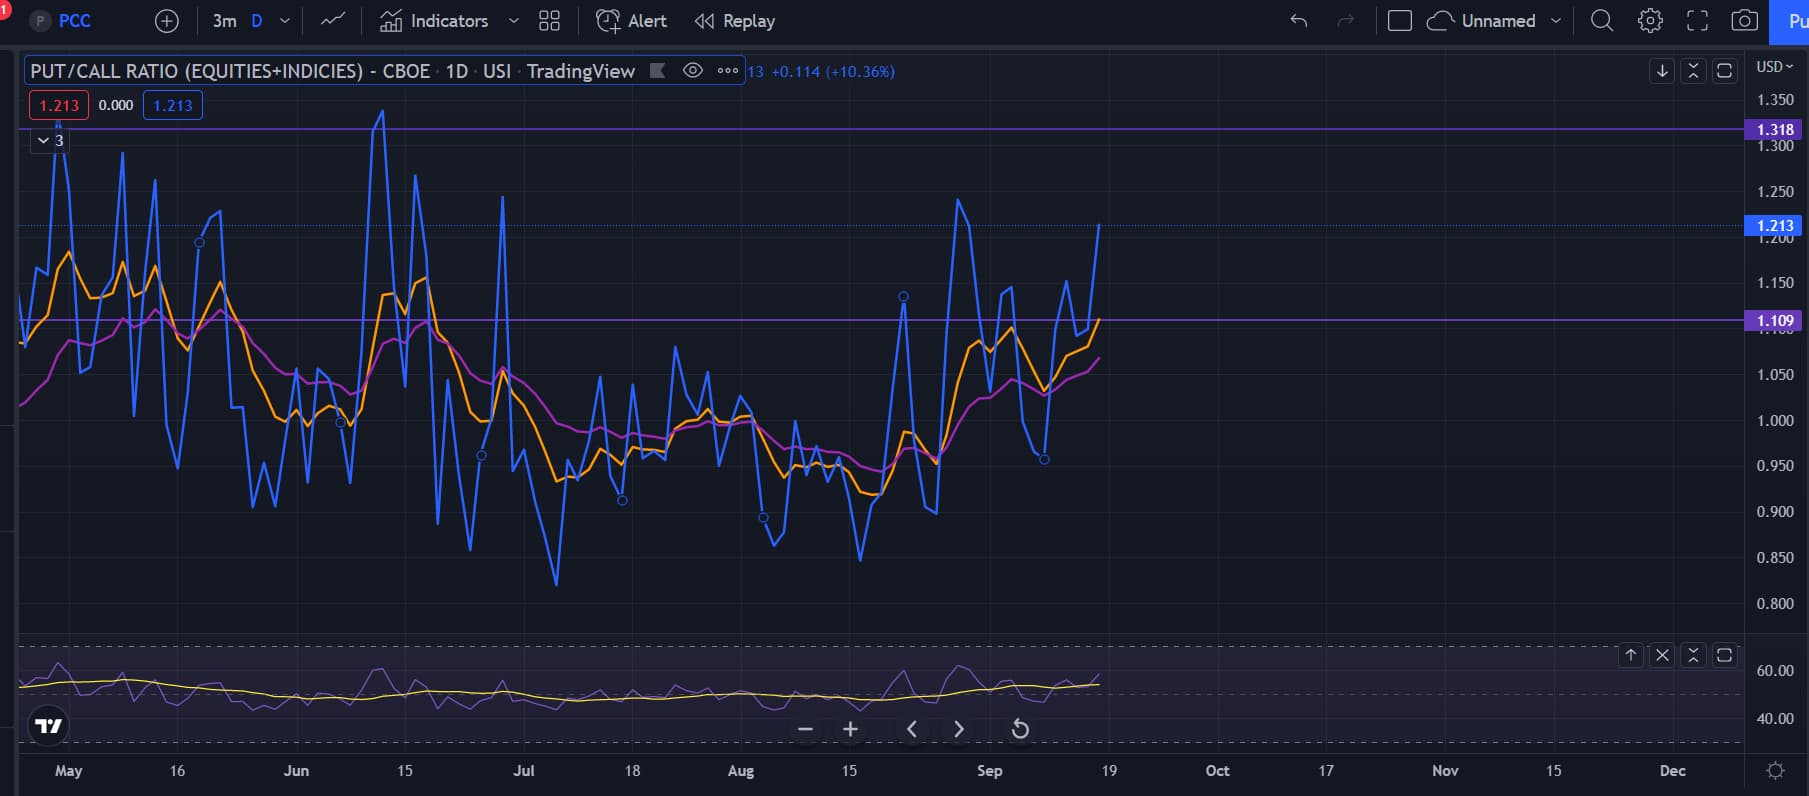1809x796 pixels.
Task: Toggle PUT/CALL RATIO series visibility eye
Action: point(692,71)
